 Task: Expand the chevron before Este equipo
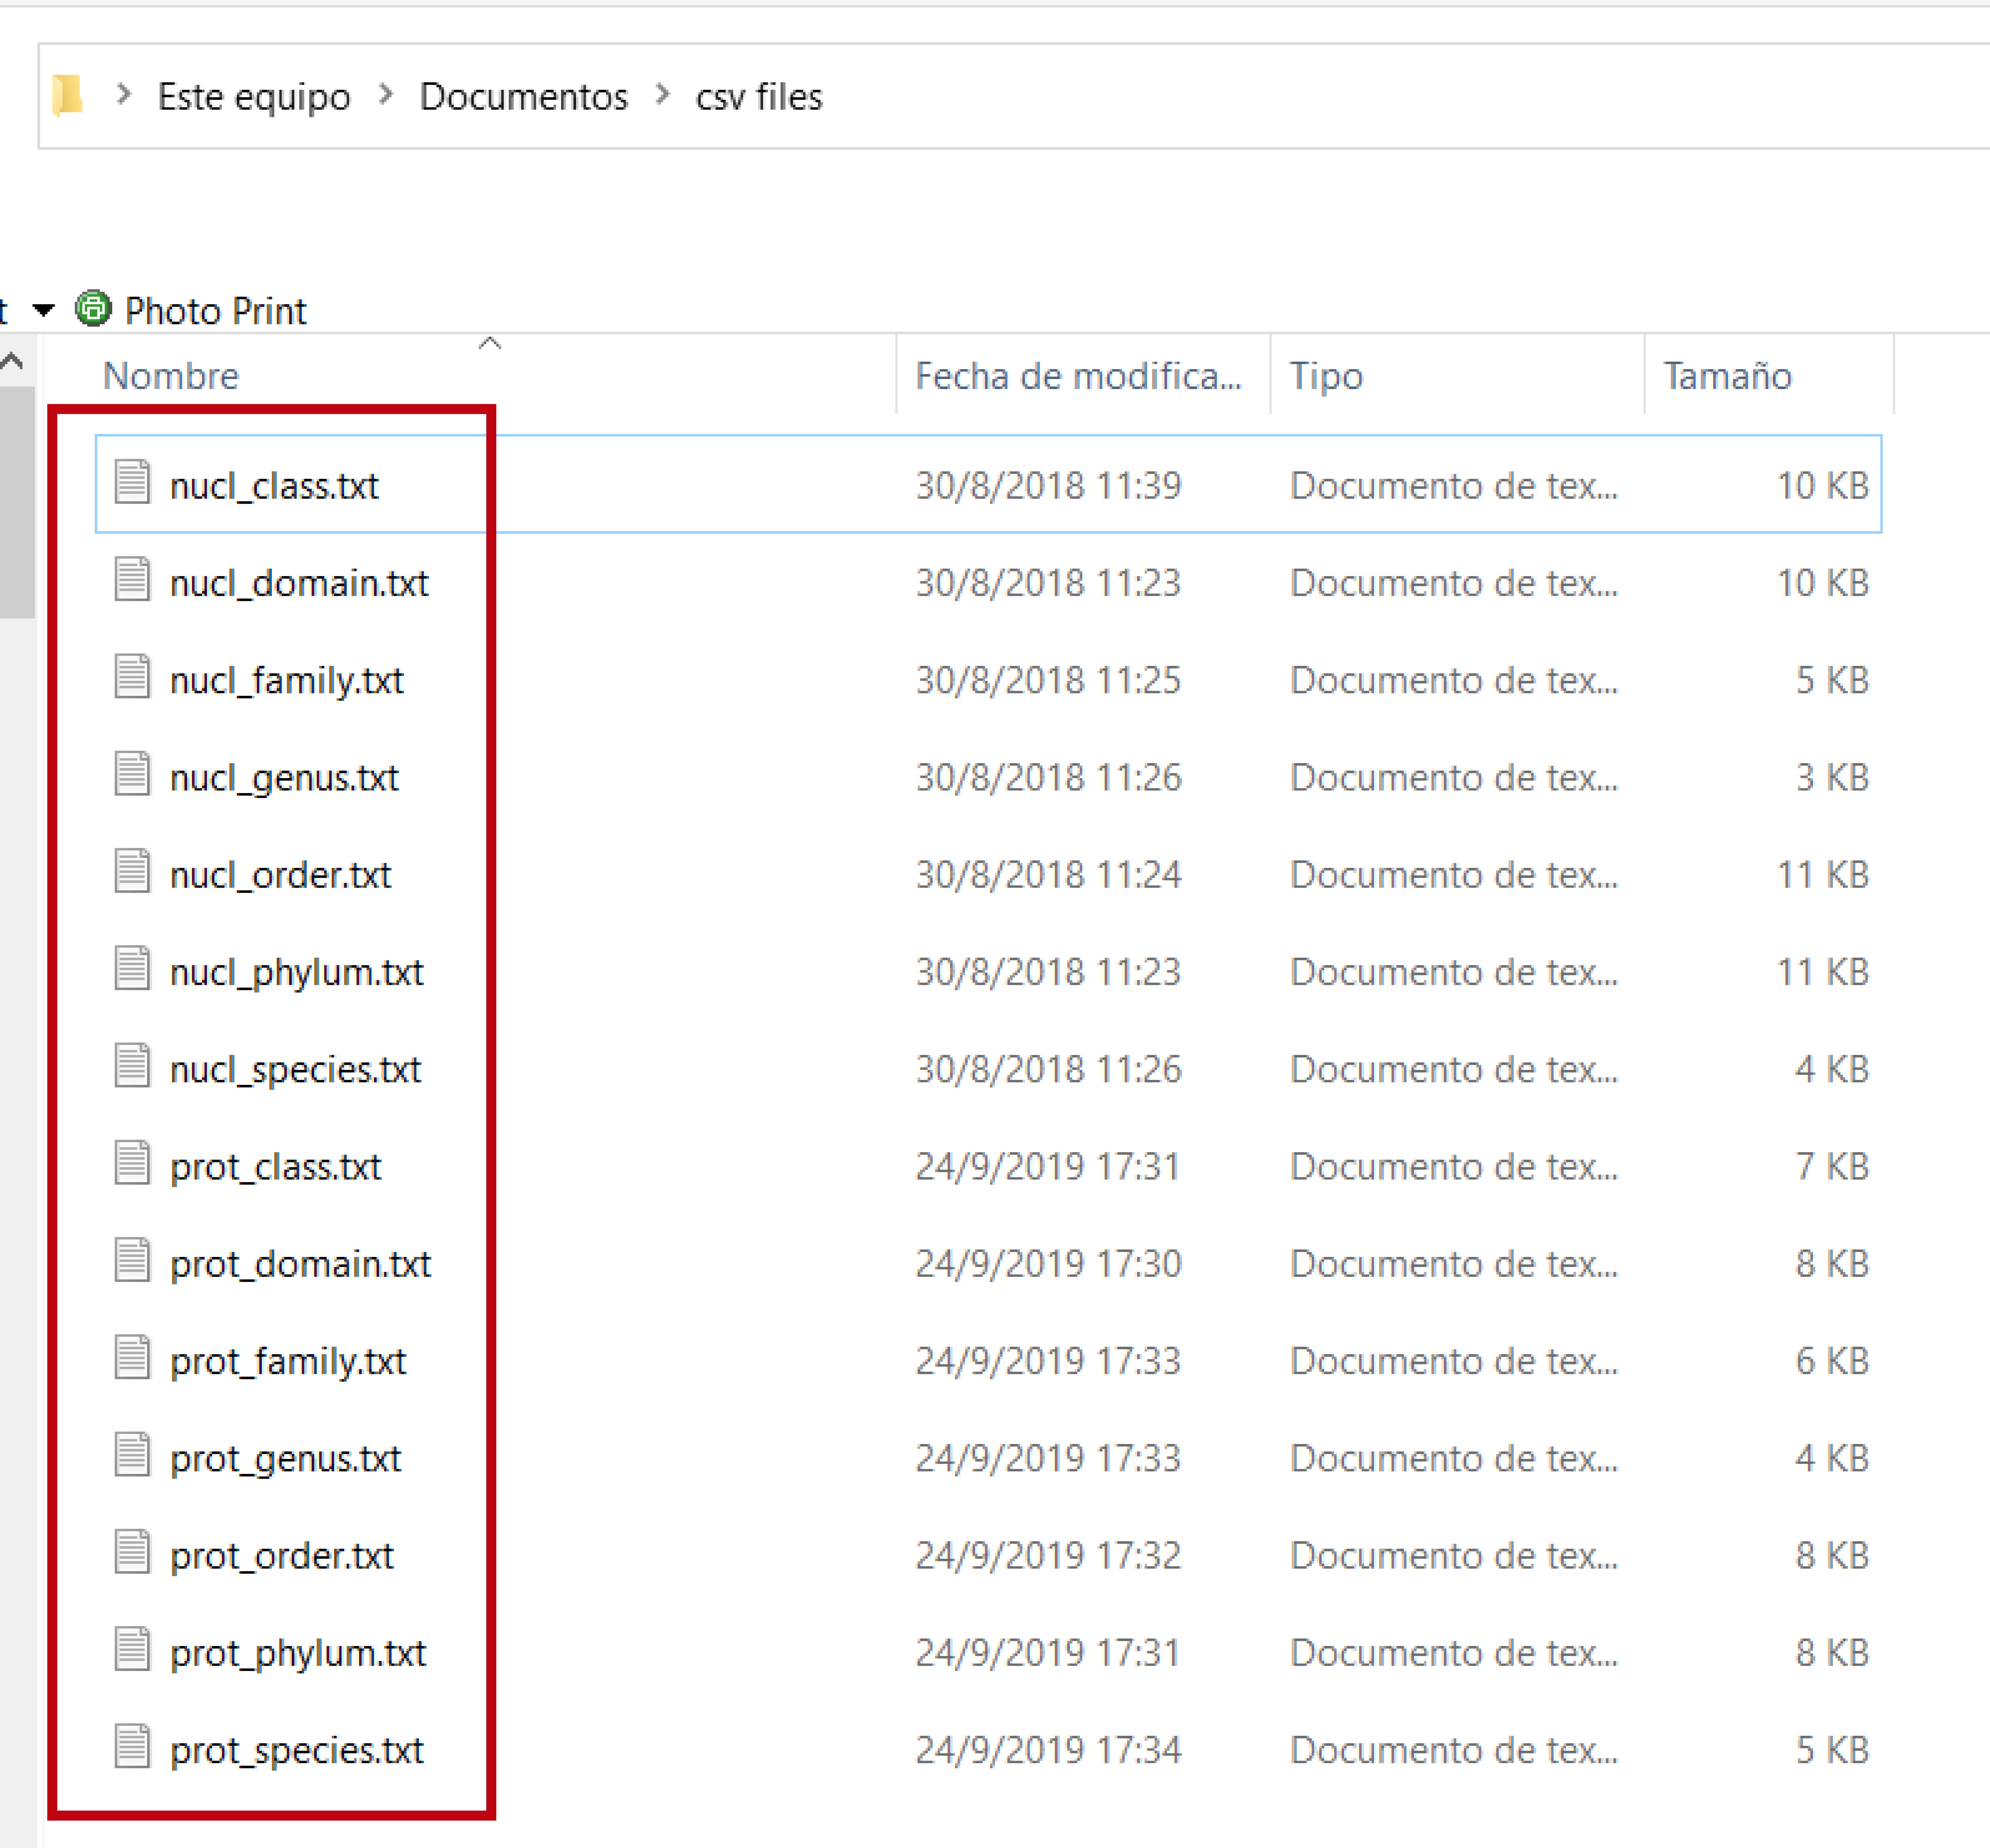pyautogui.click(x=124, y=95)
